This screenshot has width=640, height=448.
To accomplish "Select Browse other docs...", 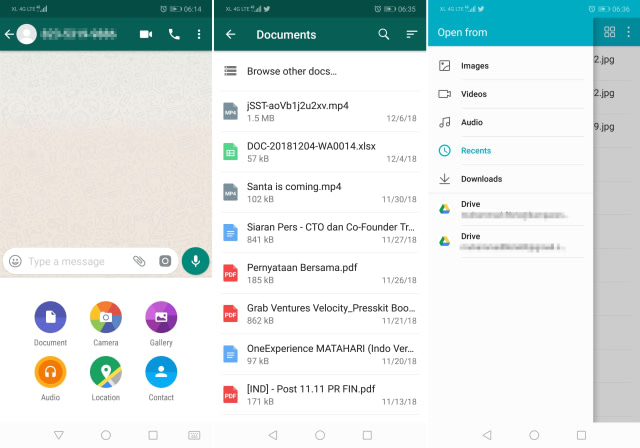I will pyautogui.click(x=320, y=71).
